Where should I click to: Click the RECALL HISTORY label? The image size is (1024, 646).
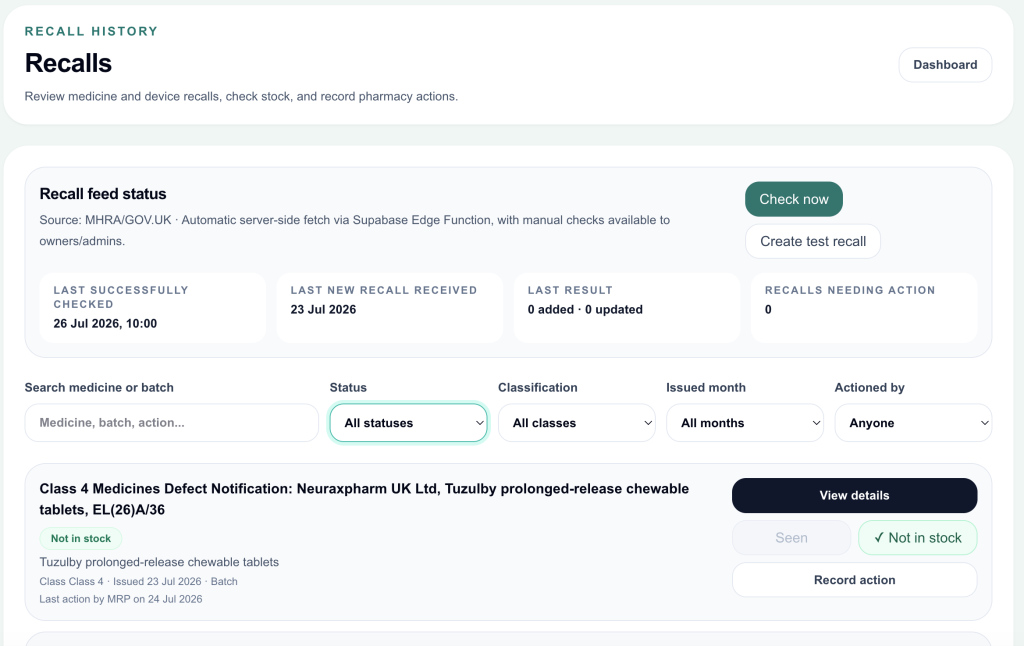pyautogui.click(x=91, y=31)
